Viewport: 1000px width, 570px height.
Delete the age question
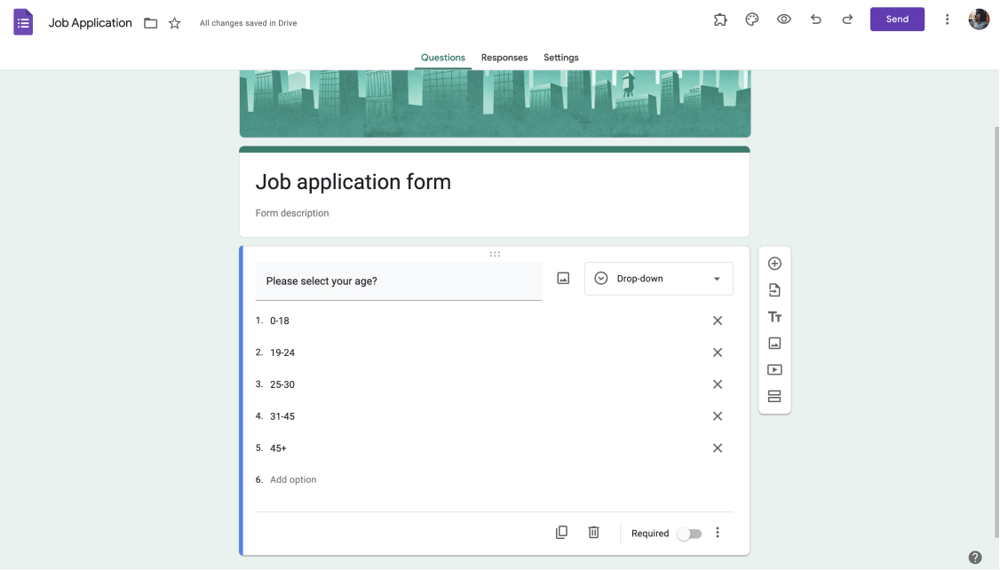(x=594, y=532)
